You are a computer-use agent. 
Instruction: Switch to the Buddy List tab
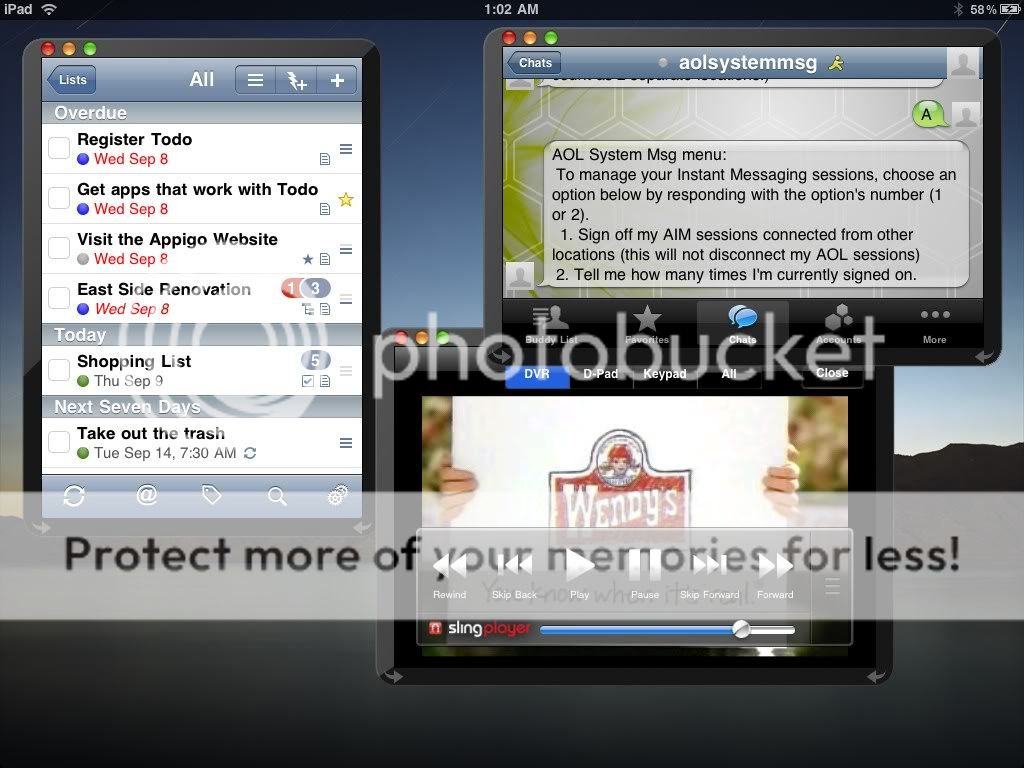tap(551, 325)
